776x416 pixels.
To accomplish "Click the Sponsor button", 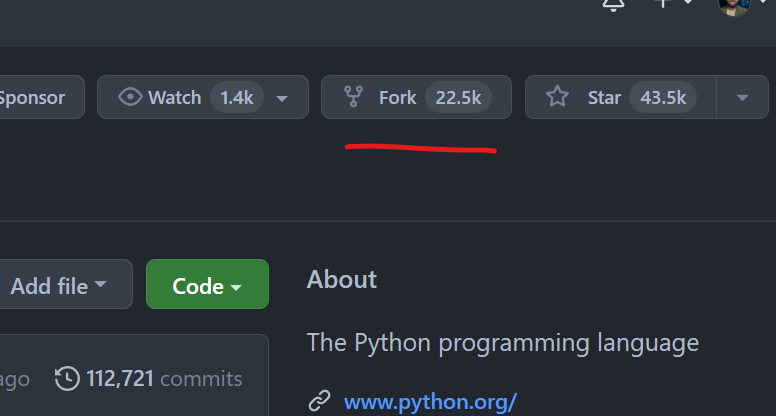I will [x=40, y=97].
